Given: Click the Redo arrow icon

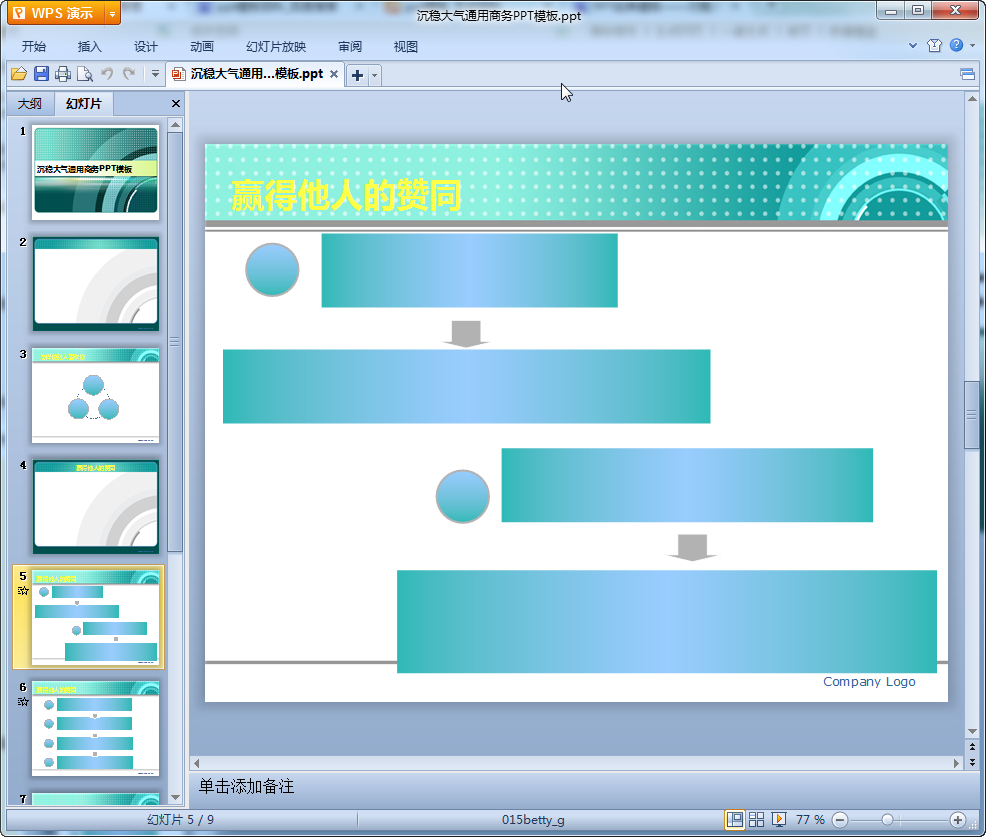Looking at the screenshot, I should 130,74.
